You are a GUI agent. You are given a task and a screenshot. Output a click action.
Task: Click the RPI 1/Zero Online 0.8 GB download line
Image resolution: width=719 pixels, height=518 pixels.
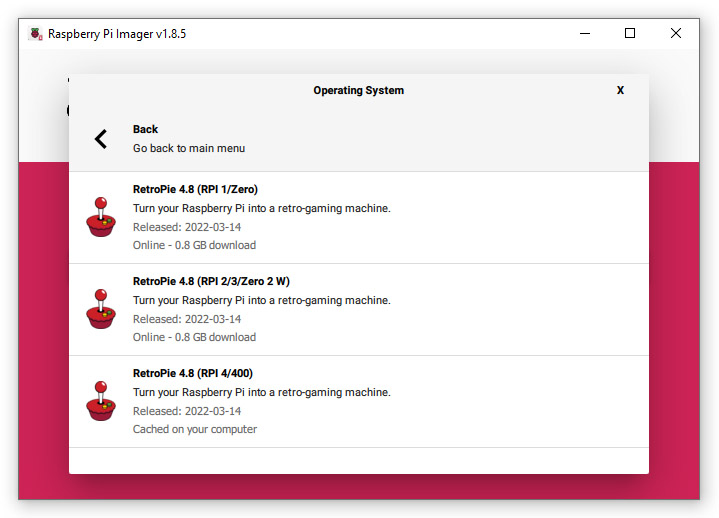194,245
